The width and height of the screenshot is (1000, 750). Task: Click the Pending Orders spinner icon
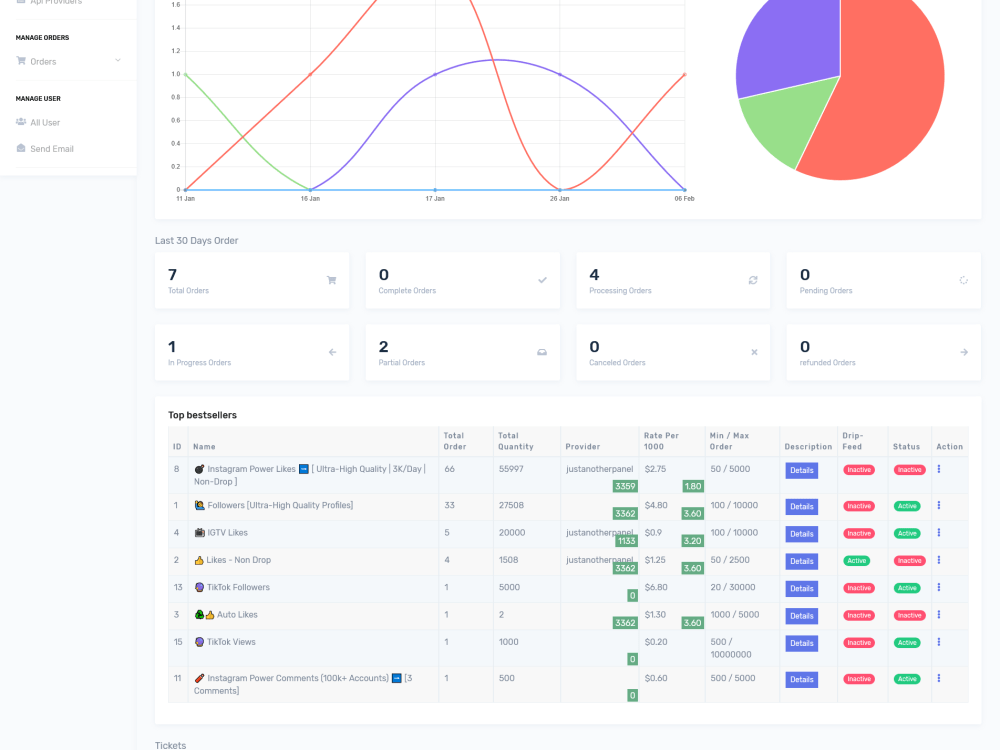pos(964,280)
